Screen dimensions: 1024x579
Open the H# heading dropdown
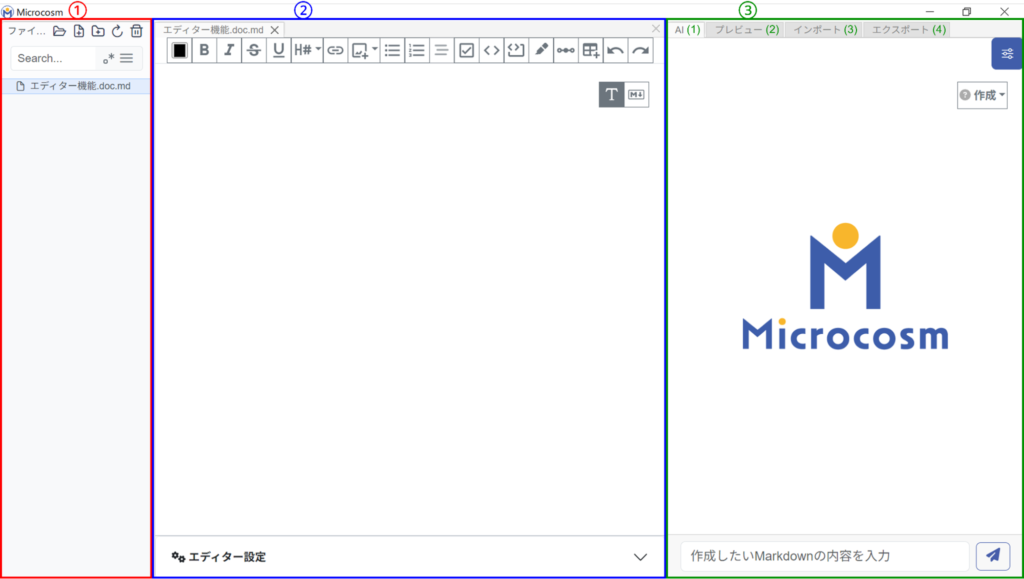tap(308, 50)
